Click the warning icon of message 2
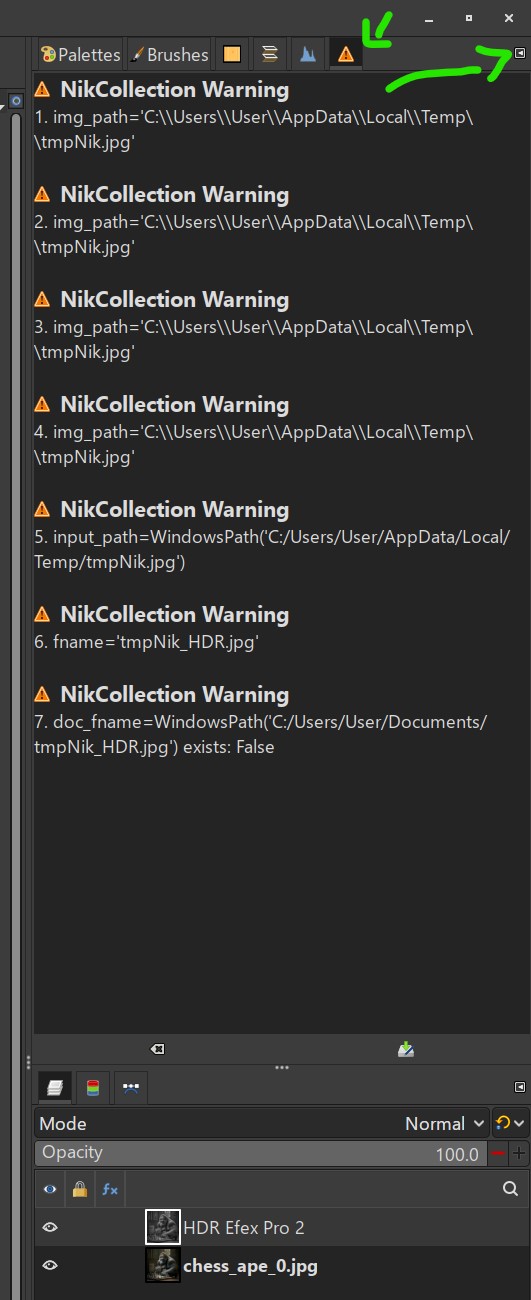The image size is (531, 1300). point(42,194)
